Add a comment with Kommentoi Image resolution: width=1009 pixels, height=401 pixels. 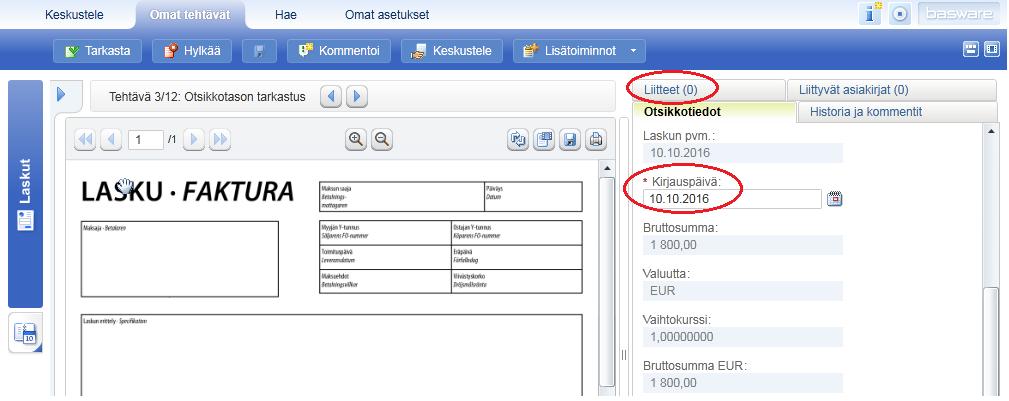338,51
